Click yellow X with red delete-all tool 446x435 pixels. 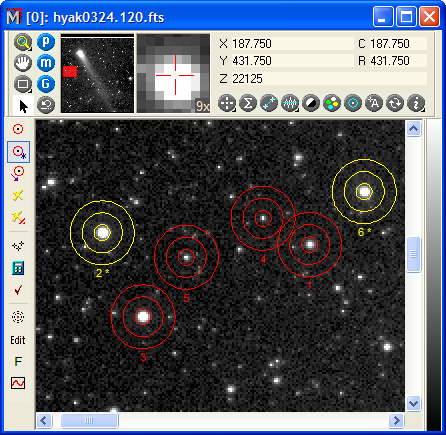18,217
